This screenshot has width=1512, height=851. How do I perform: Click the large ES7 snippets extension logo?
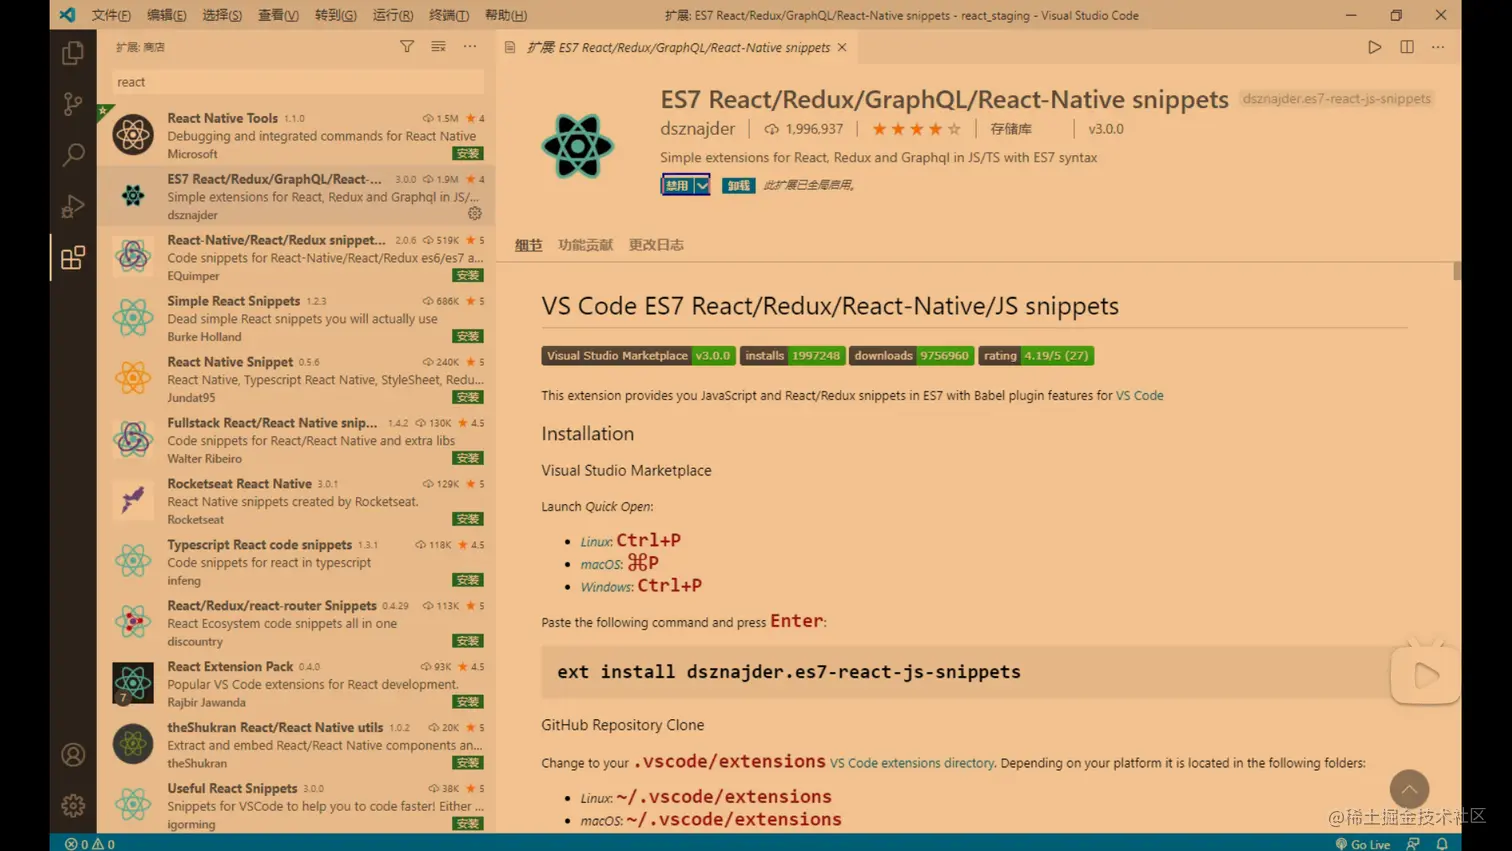(578, 146)
